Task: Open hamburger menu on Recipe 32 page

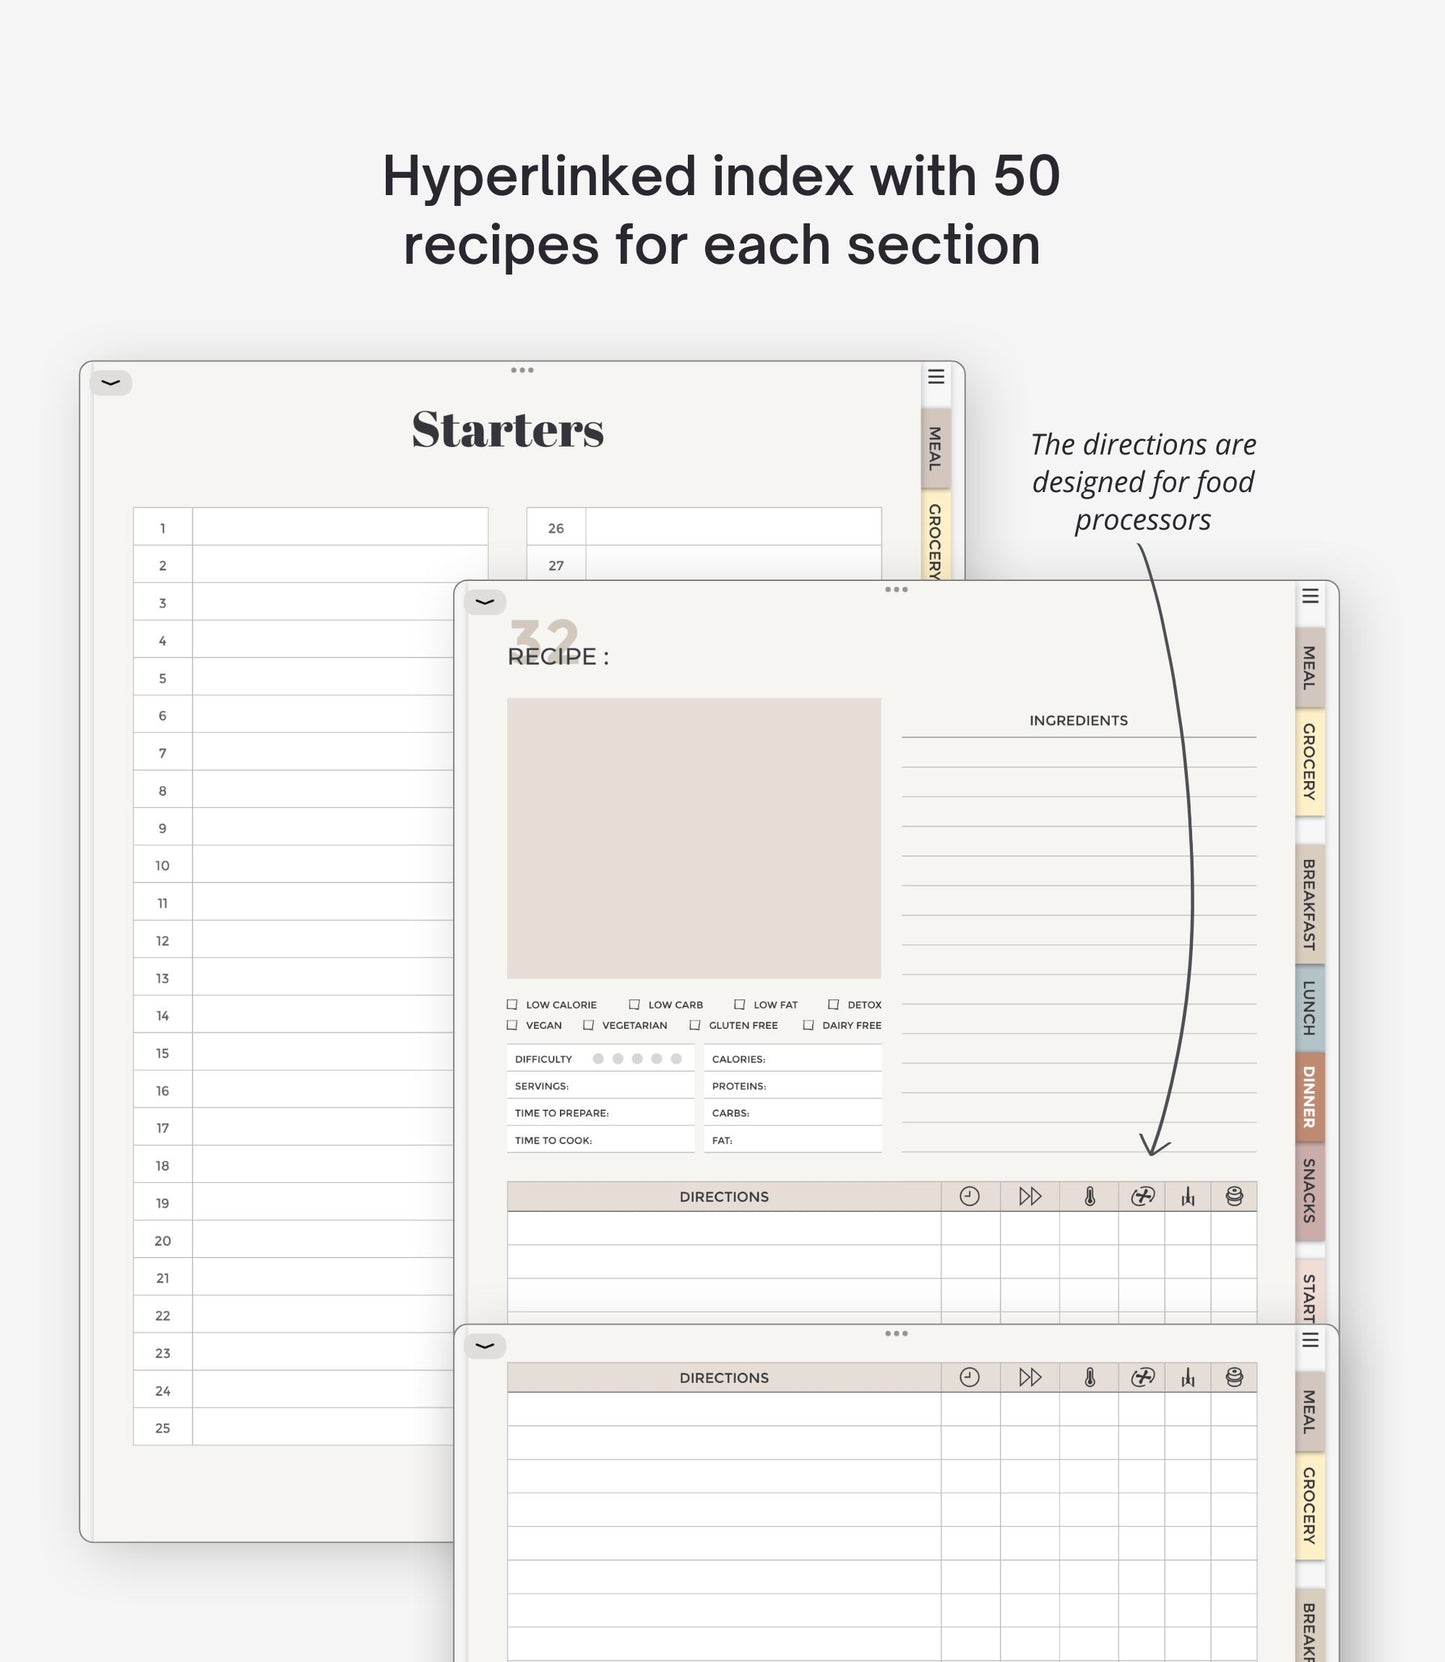Action: coord(1310,596)
